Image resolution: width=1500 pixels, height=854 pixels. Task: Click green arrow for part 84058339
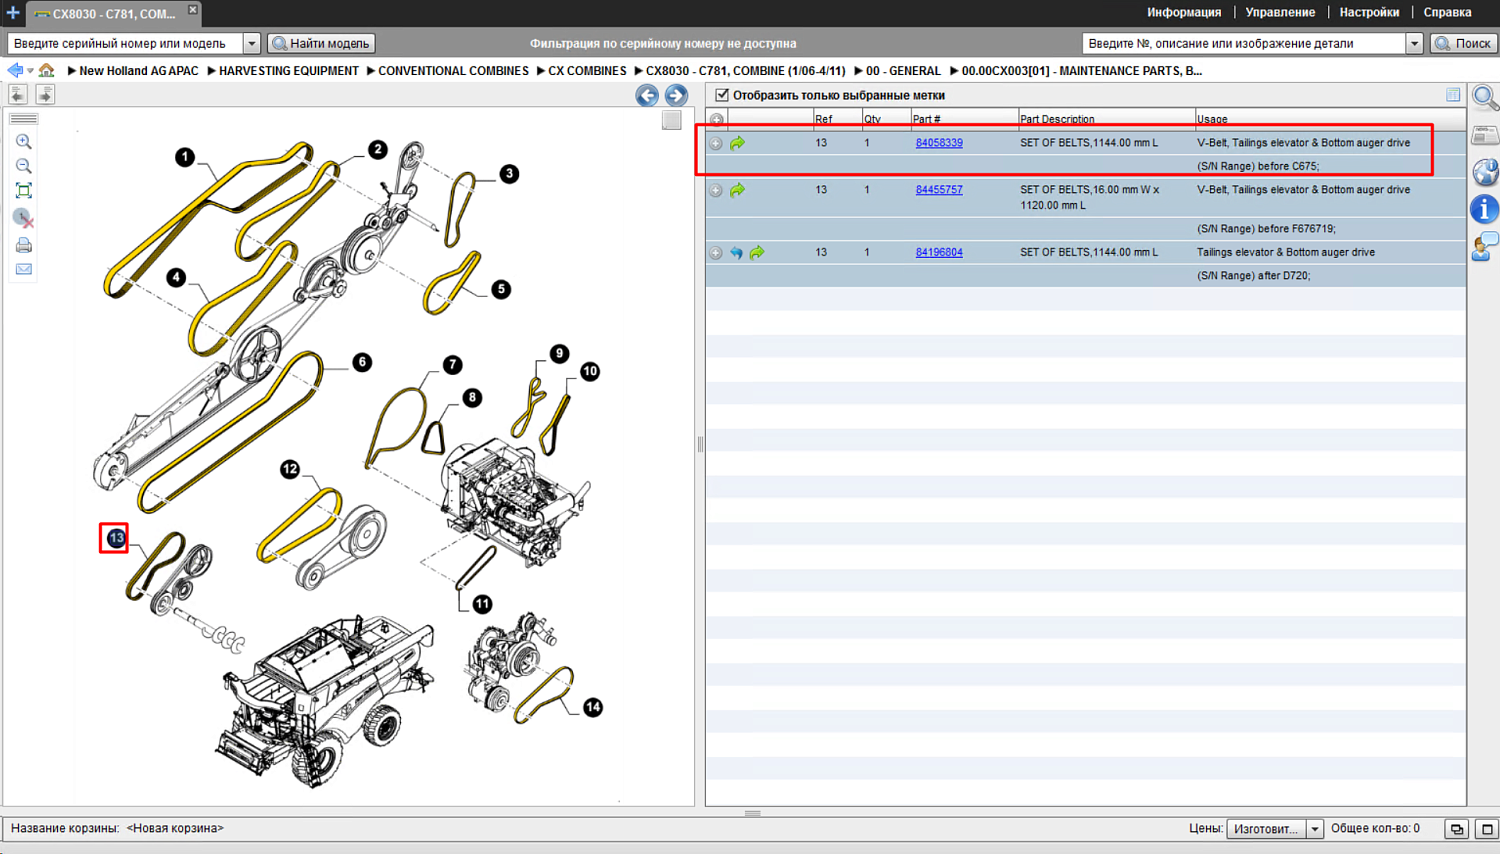(737, 143)
